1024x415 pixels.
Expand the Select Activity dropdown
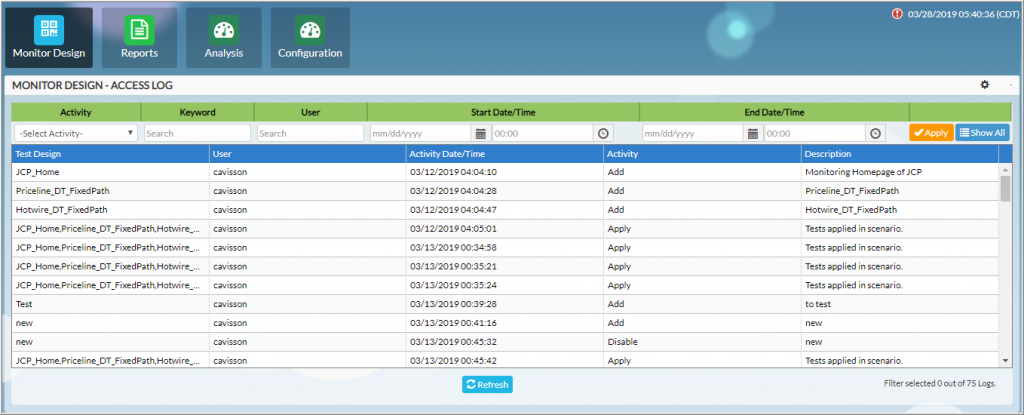(76, 133)
